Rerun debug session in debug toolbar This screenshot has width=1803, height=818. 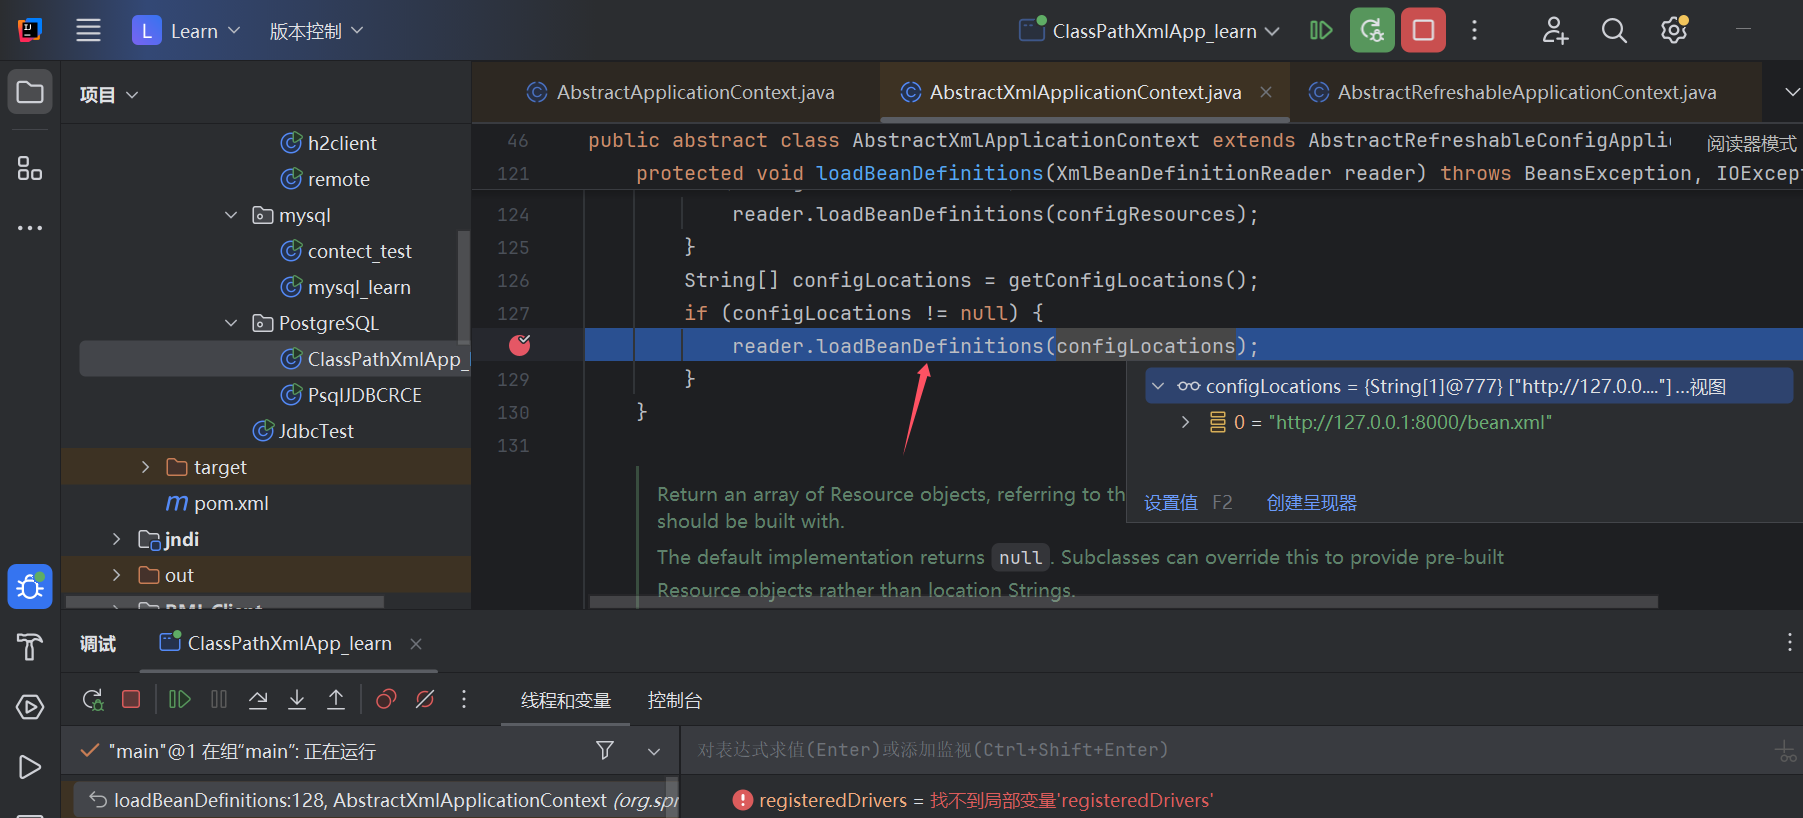click(x=93, y=700)
